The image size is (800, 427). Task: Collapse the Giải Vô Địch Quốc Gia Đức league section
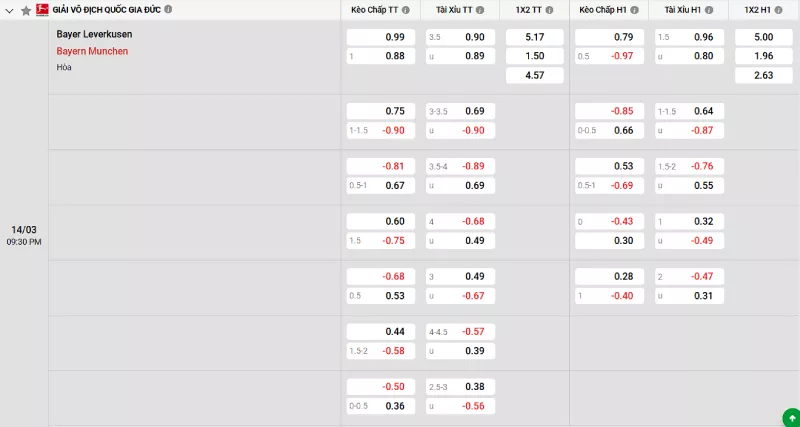tap(10, 10)
